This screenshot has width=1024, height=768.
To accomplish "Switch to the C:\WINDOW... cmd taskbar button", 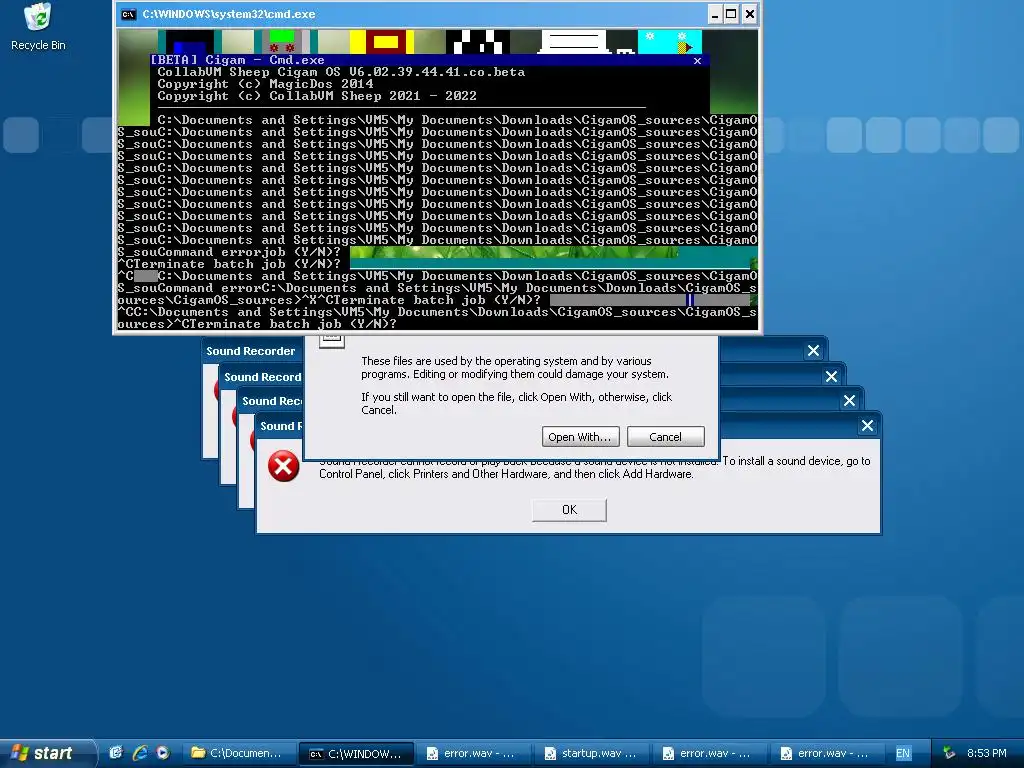I will [x=356, y=754].
